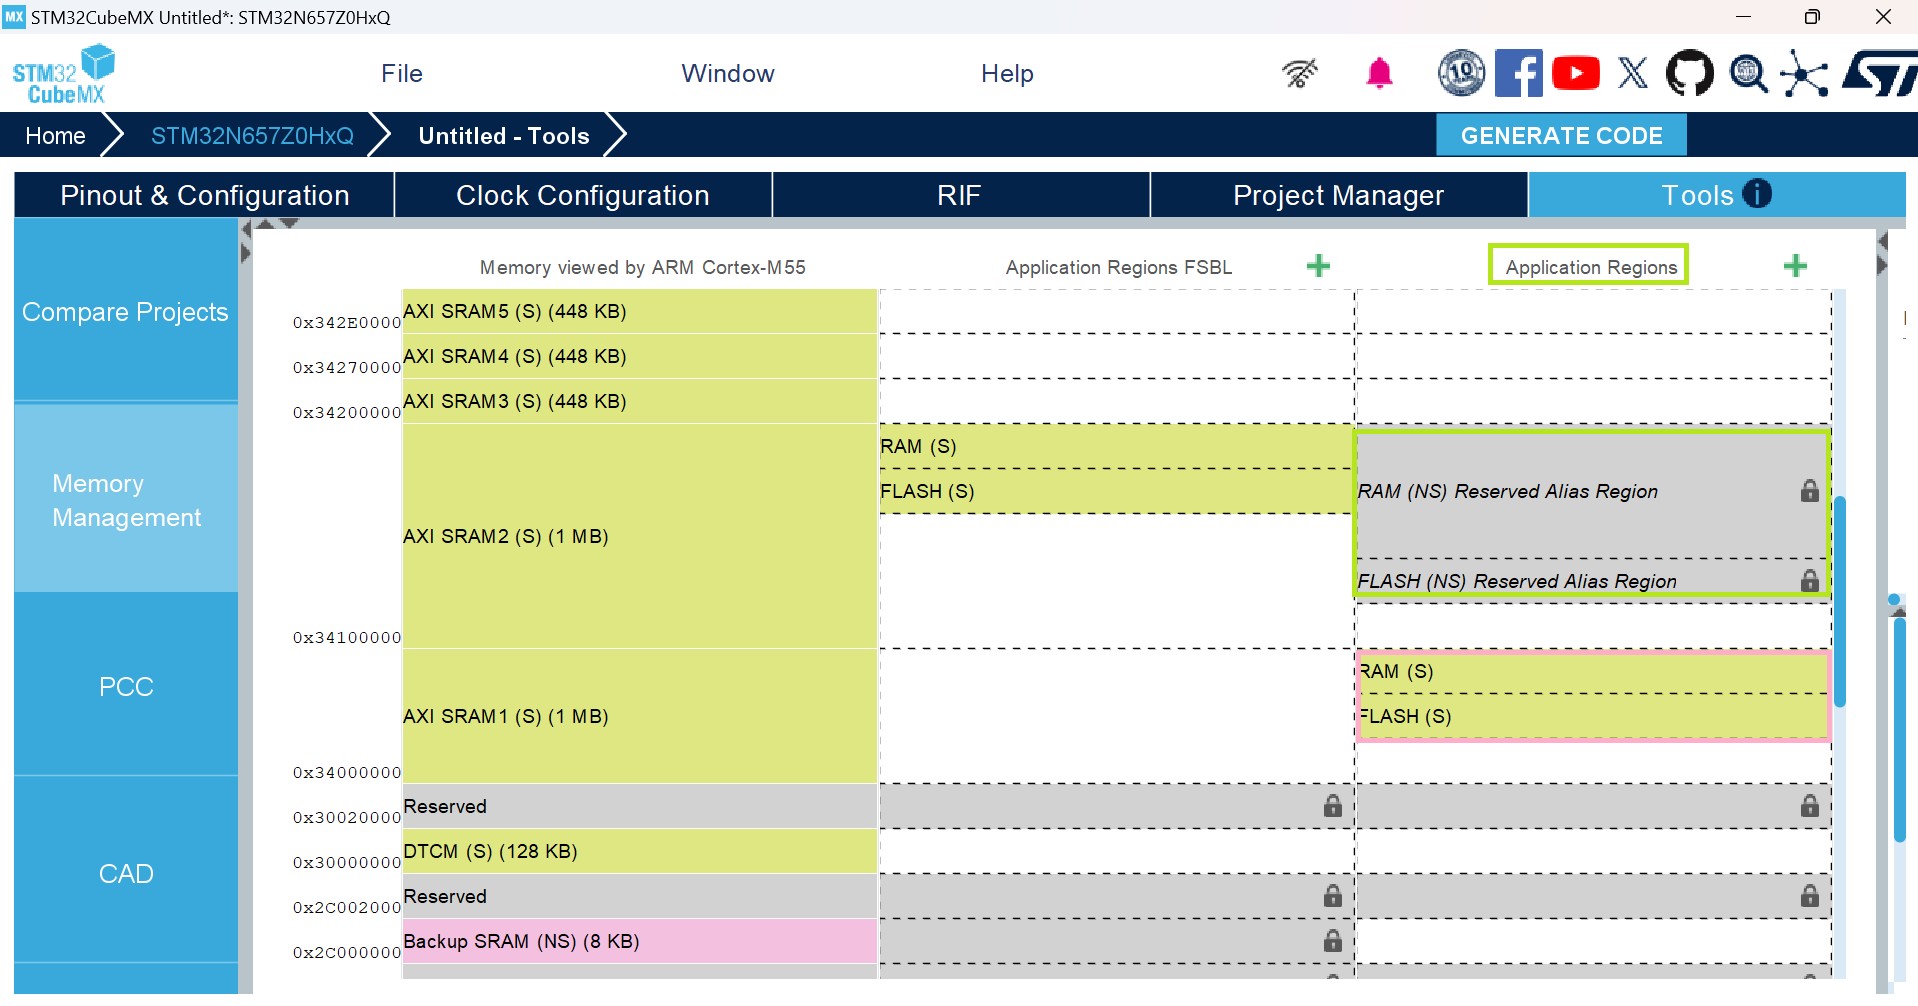This screenshot has width=1918, height=1006.
Task: Click the Application Regions column header
Action: (1590, 266)
